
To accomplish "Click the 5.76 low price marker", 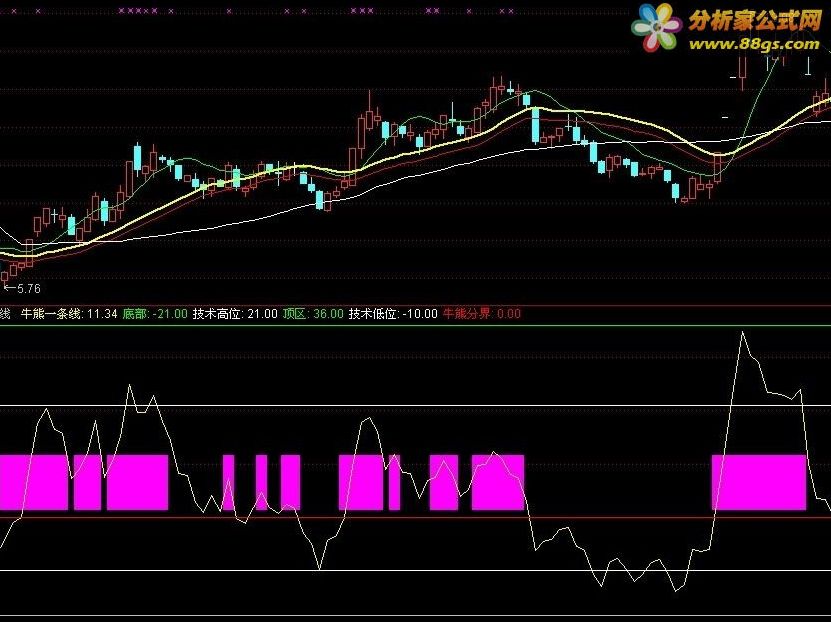I will pyautogui.click(x=23, y=289).
